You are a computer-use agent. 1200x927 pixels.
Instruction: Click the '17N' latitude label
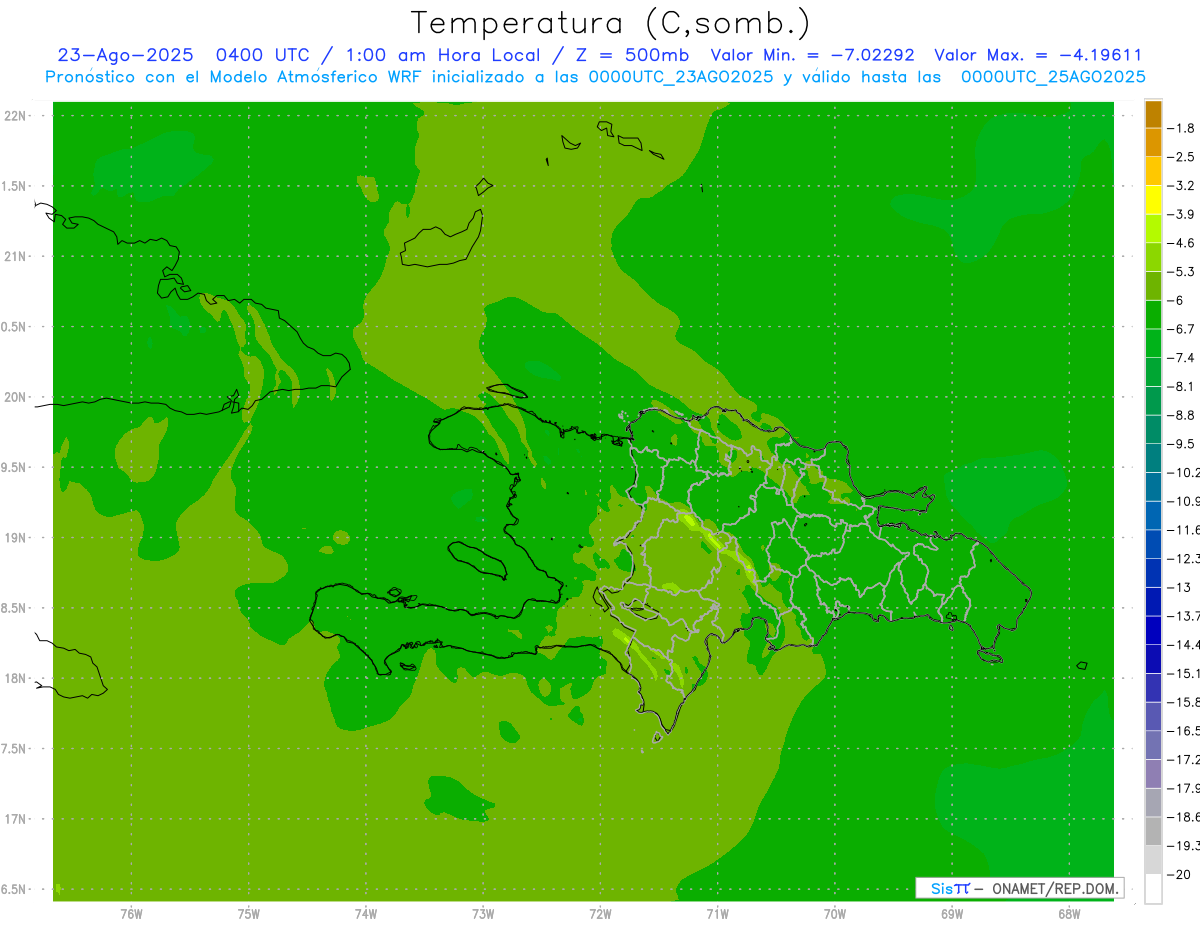[16, 819]
